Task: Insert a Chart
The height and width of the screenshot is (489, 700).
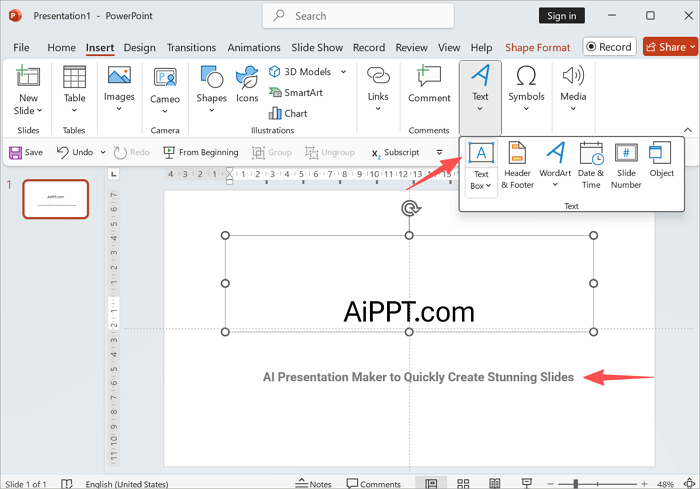Action: [x=288, y=113]
